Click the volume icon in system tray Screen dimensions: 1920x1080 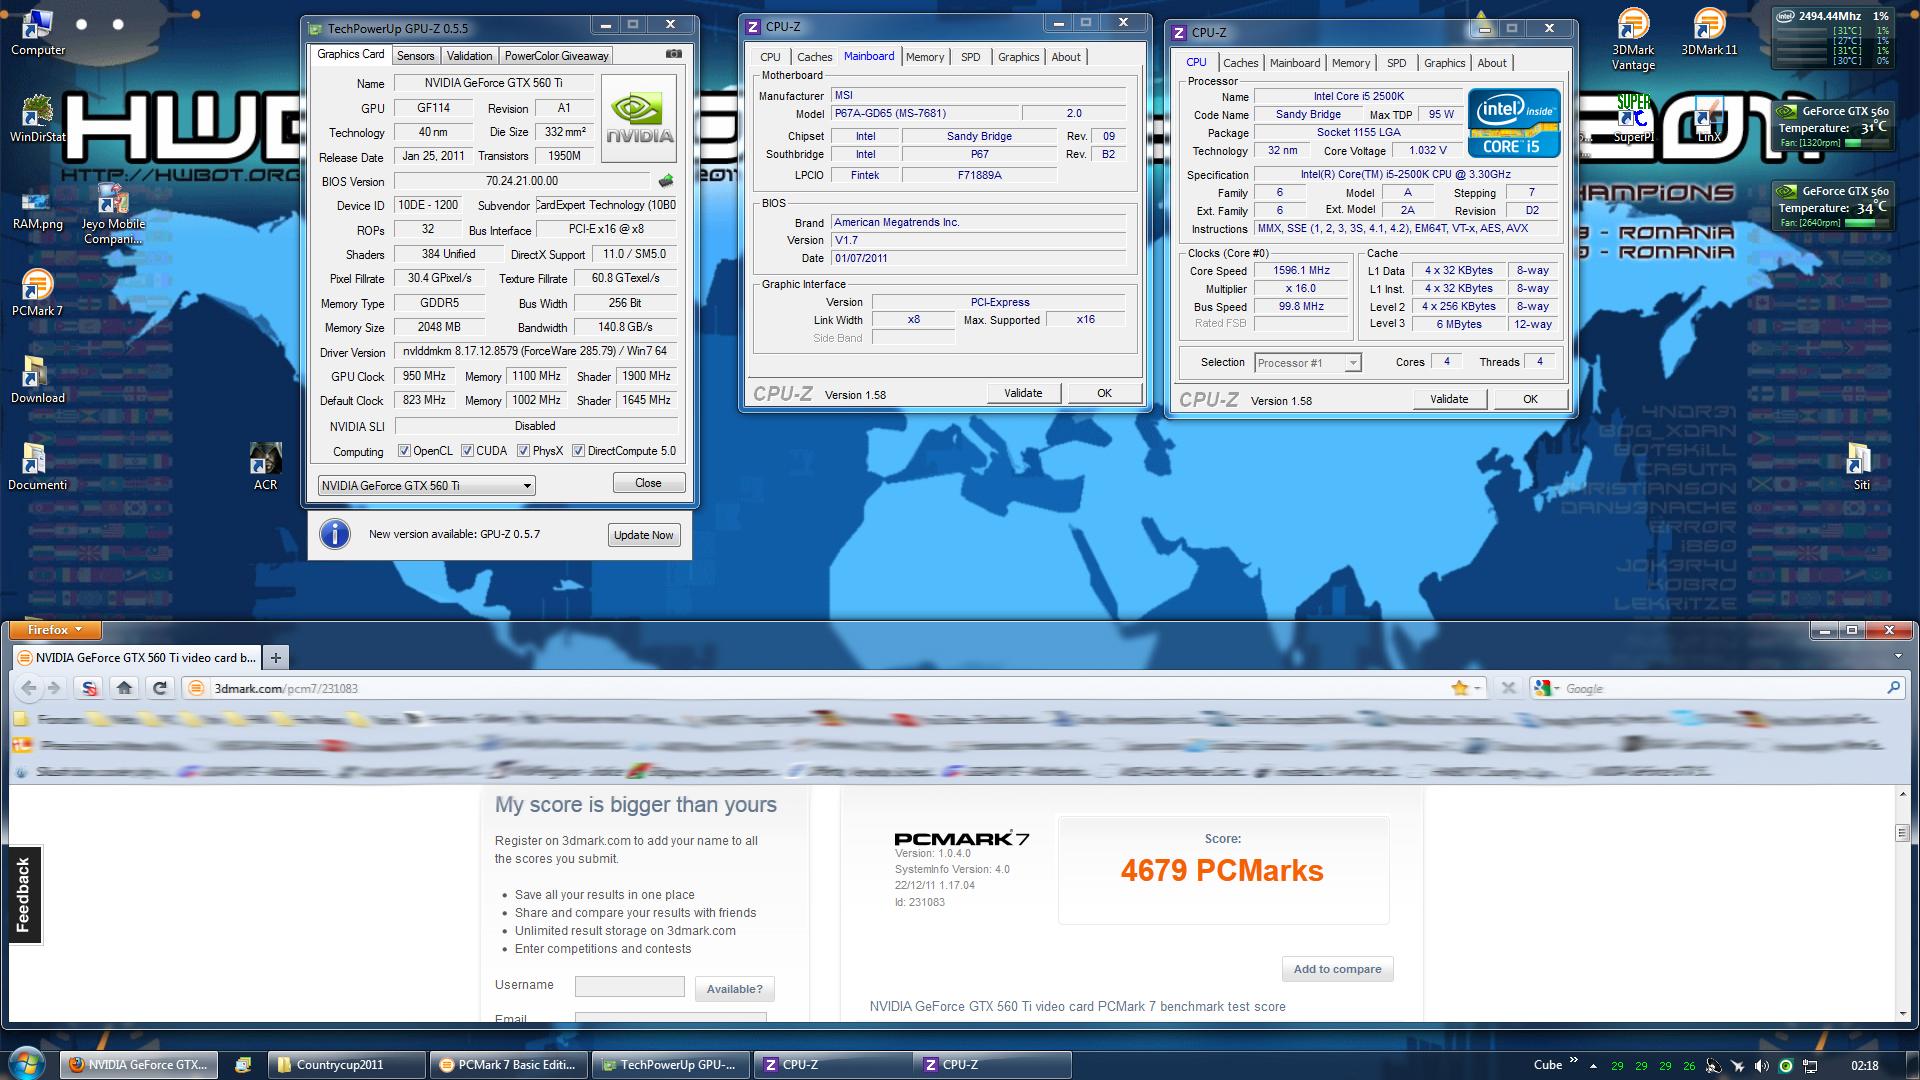[x=1762, y=1066]
